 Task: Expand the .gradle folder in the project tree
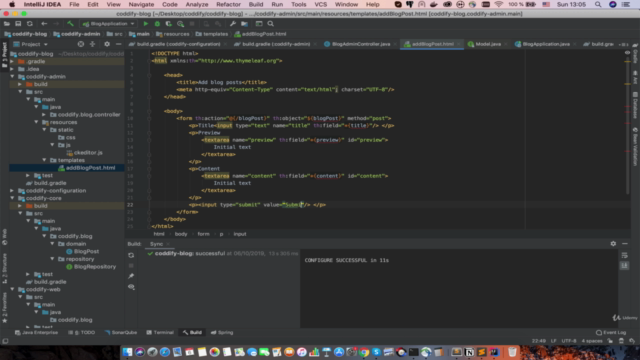coord(12,61)
